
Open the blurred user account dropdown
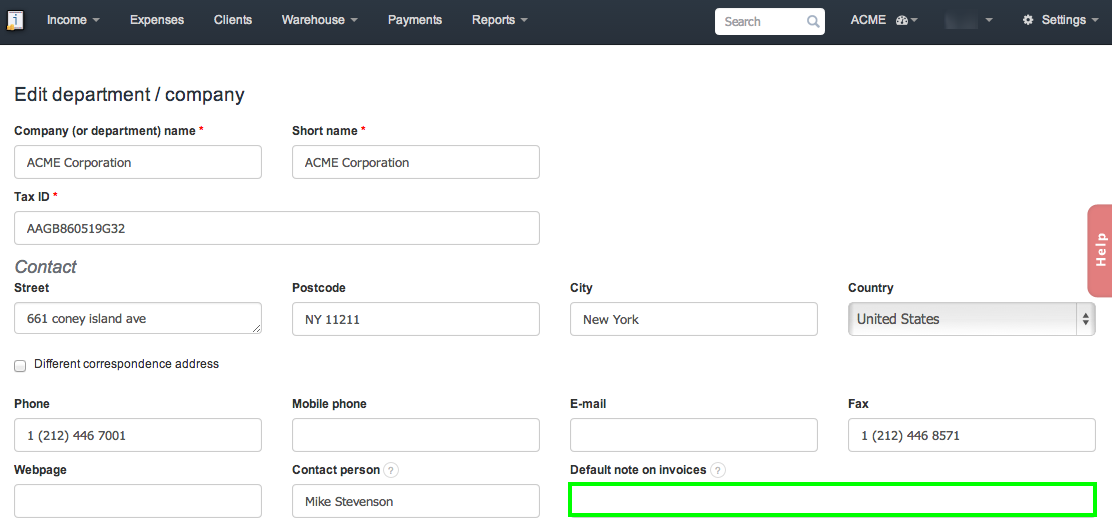[x=969, y=21]
